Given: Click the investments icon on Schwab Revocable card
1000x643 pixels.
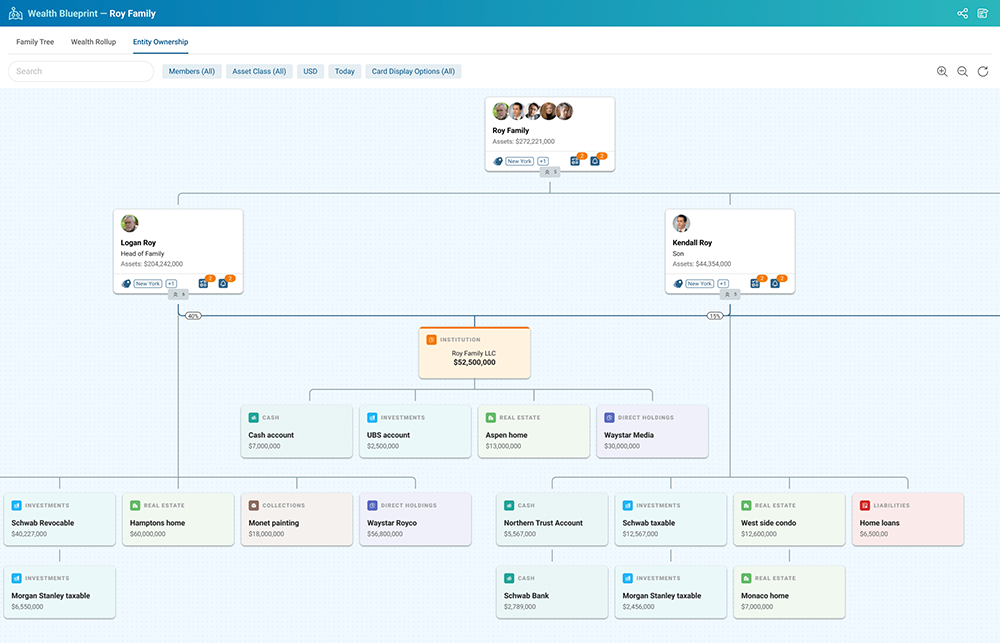Looking at the screenshot, I should [x=16, y=505].
